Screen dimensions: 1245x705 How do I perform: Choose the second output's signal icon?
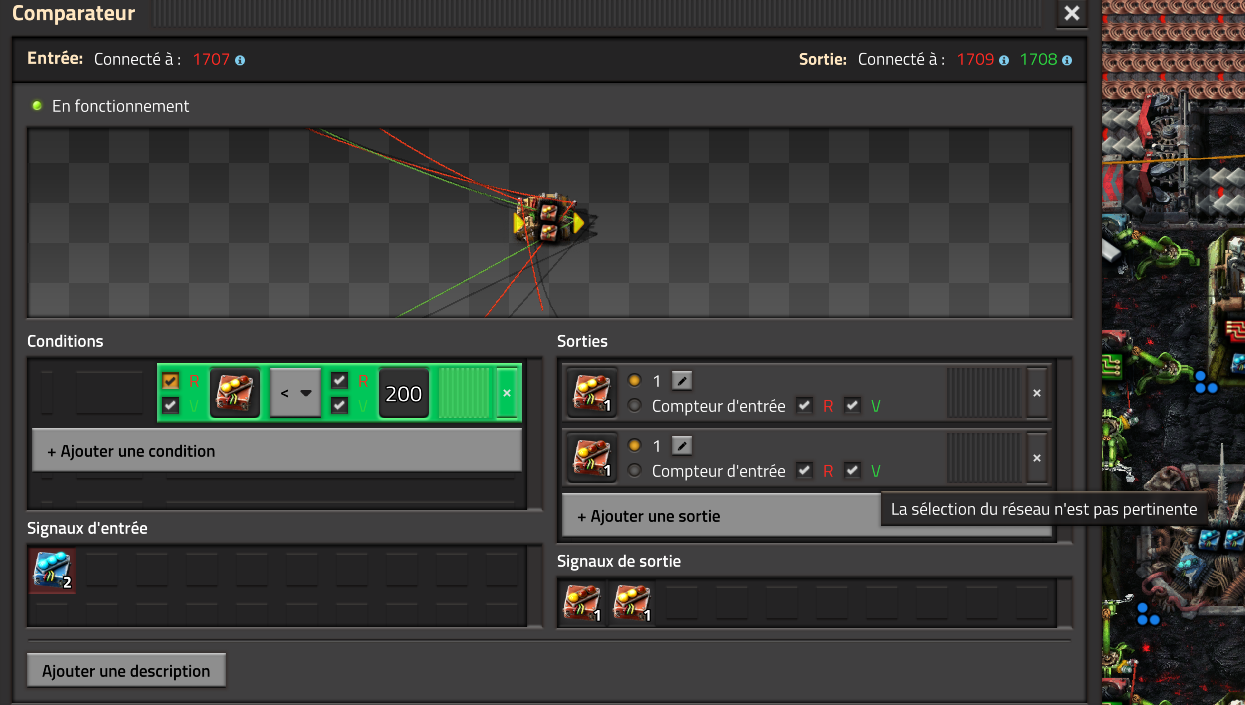[591, 458]
